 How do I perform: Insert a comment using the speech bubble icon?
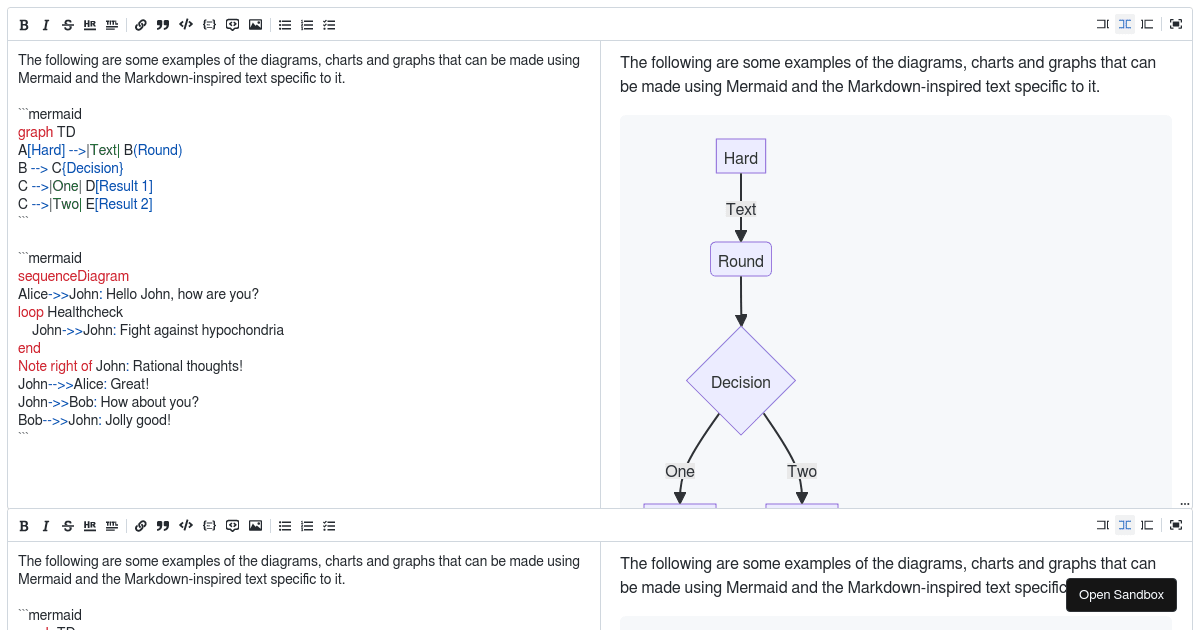tap(232, 24)
